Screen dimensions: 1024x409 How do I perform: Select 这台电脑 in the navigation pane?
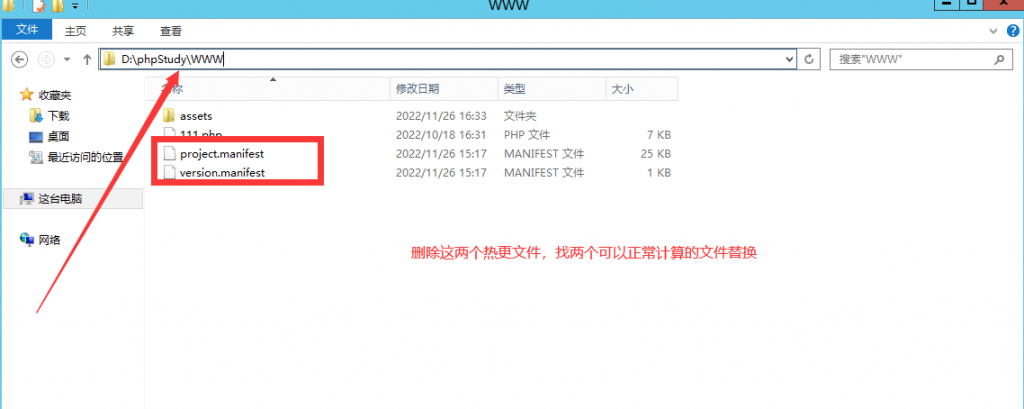pyautogui.click(x=60, y=199)
